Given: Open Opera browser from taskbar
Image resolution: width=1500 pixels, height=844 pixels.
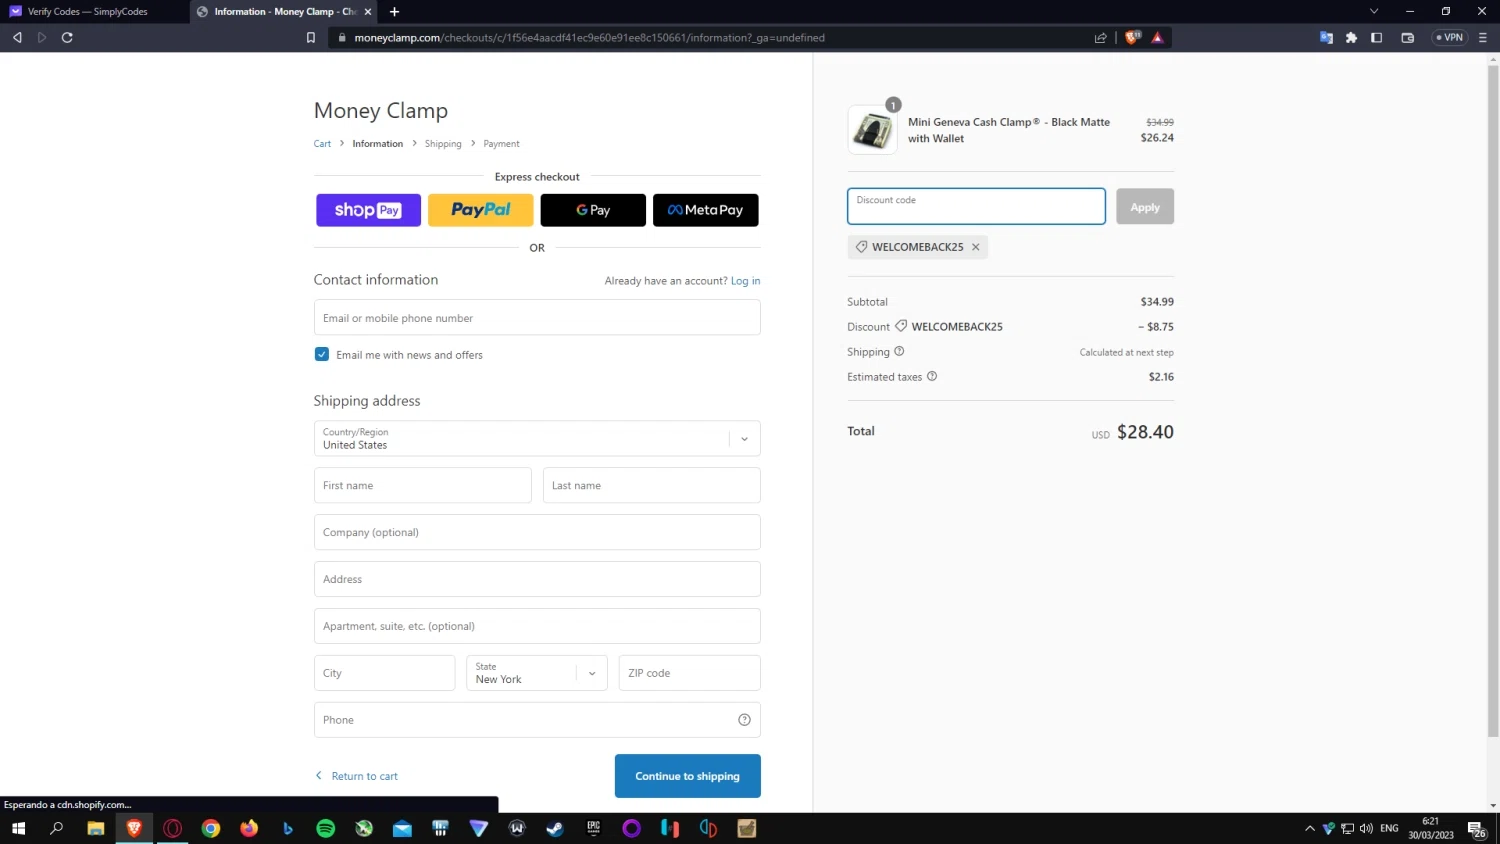Looking at the screenshot, I should [172, 828].
